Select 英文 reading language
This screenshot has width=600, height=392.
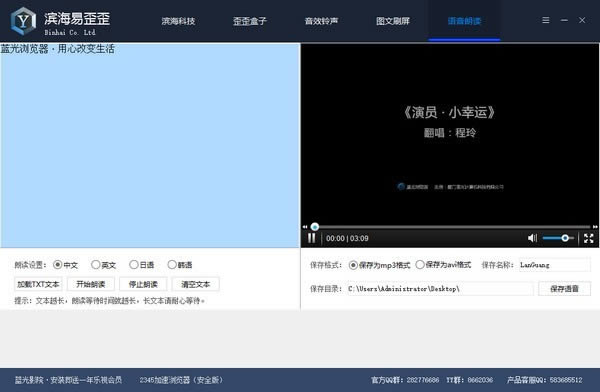coord(103,265)
